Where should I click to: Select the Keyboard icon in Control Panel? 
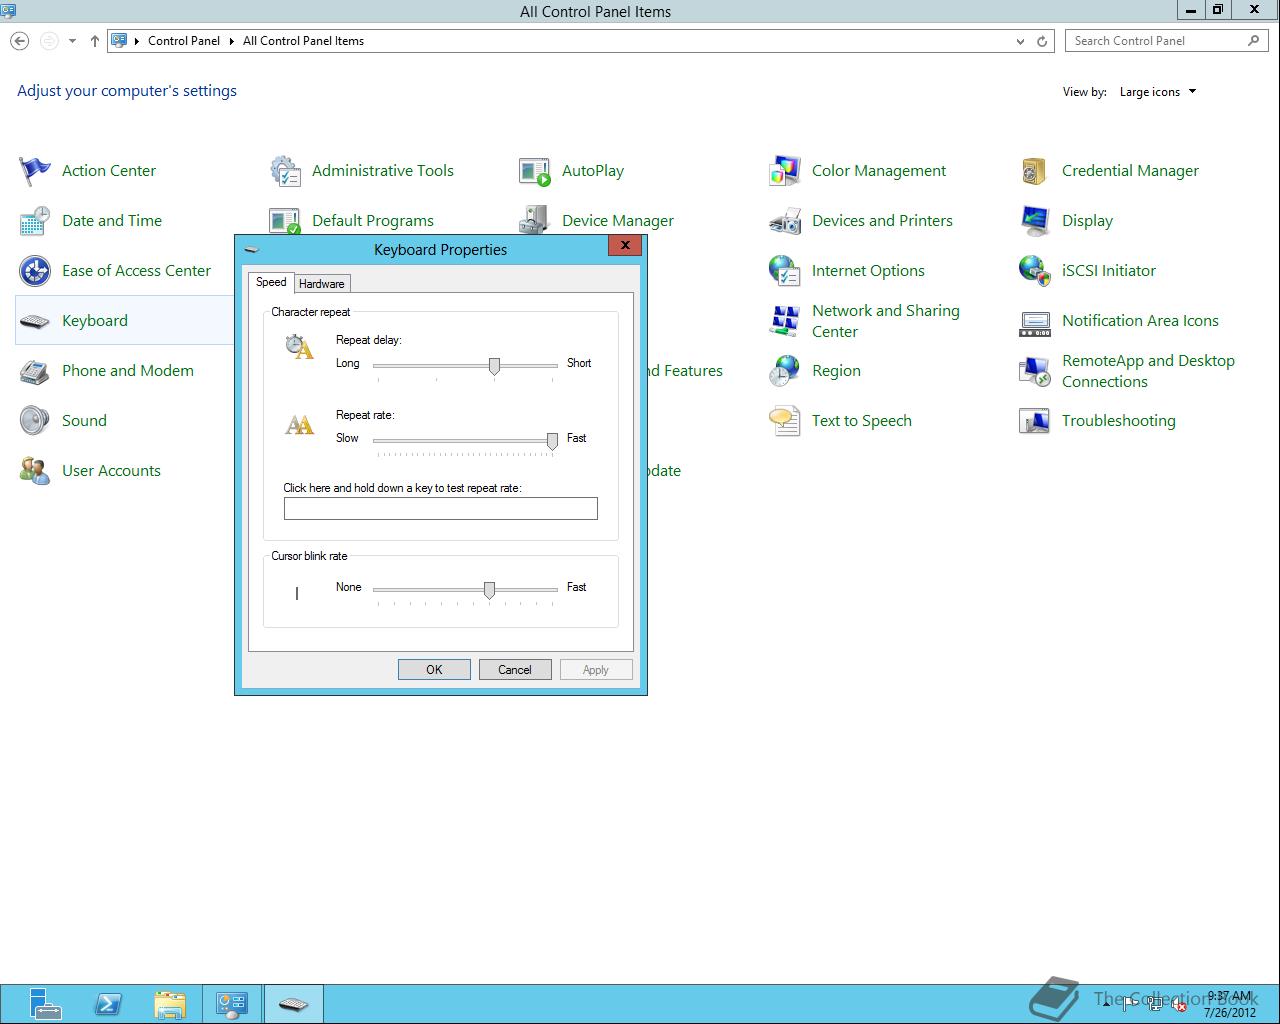coord(35,321)
